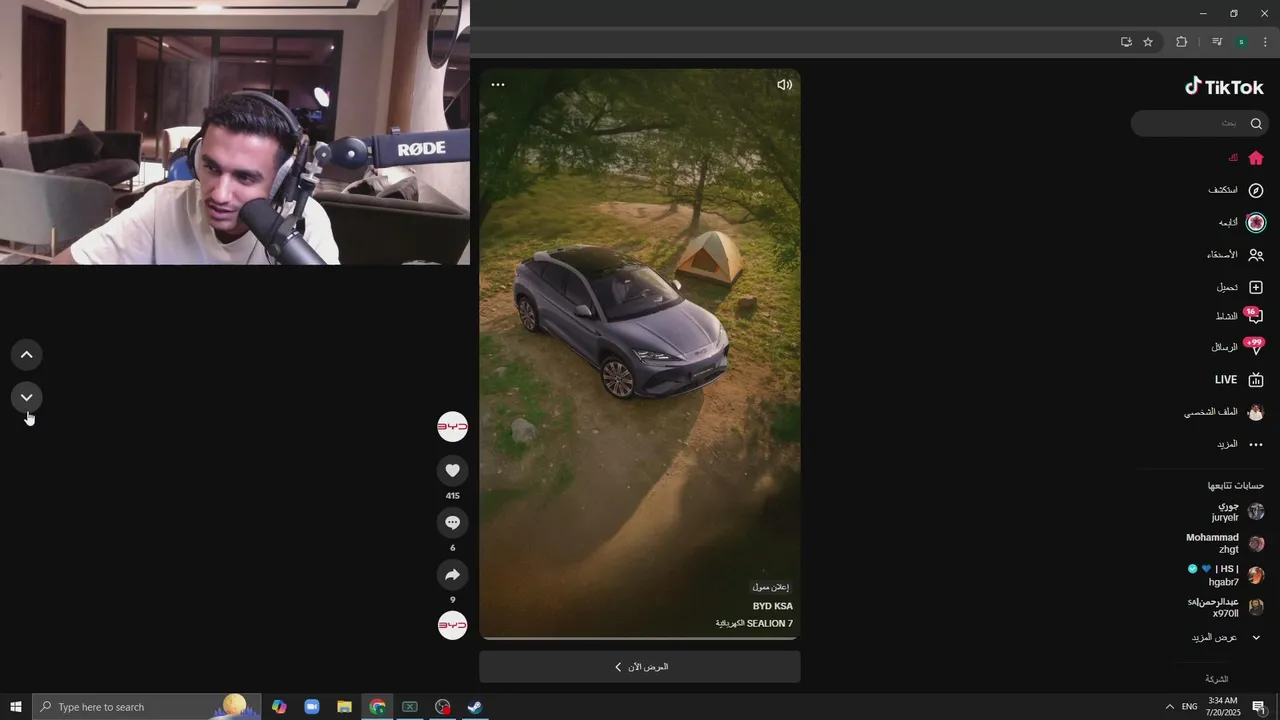Image resolution: width=1280 pixels, height=720 pixels.
Task: Click the TikTok logo
Action: point(1224,87)
